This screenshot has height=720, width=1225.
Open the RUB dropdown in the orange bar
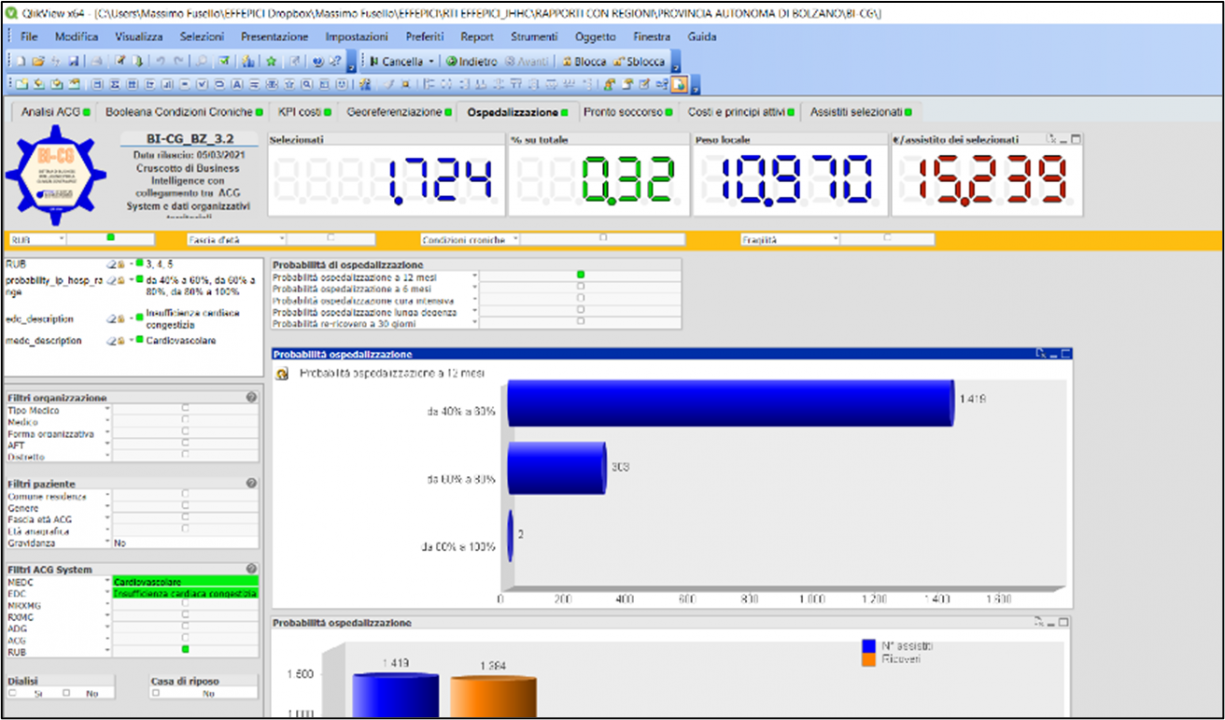62,240
